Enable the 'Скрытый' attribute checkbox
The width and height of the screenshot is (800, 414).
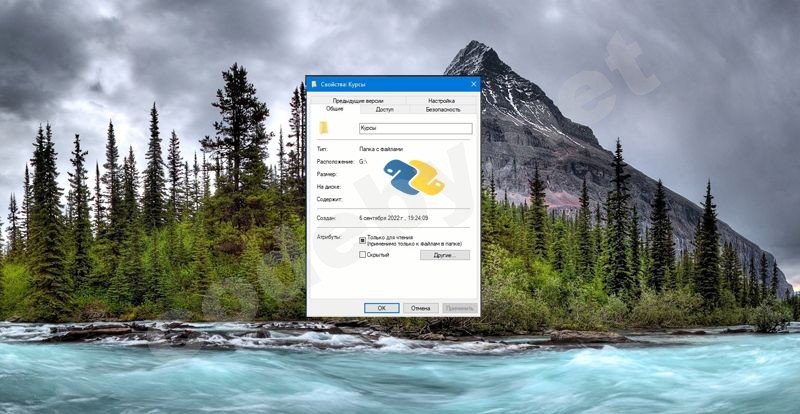pyautogui.click(x=362, y=254)
